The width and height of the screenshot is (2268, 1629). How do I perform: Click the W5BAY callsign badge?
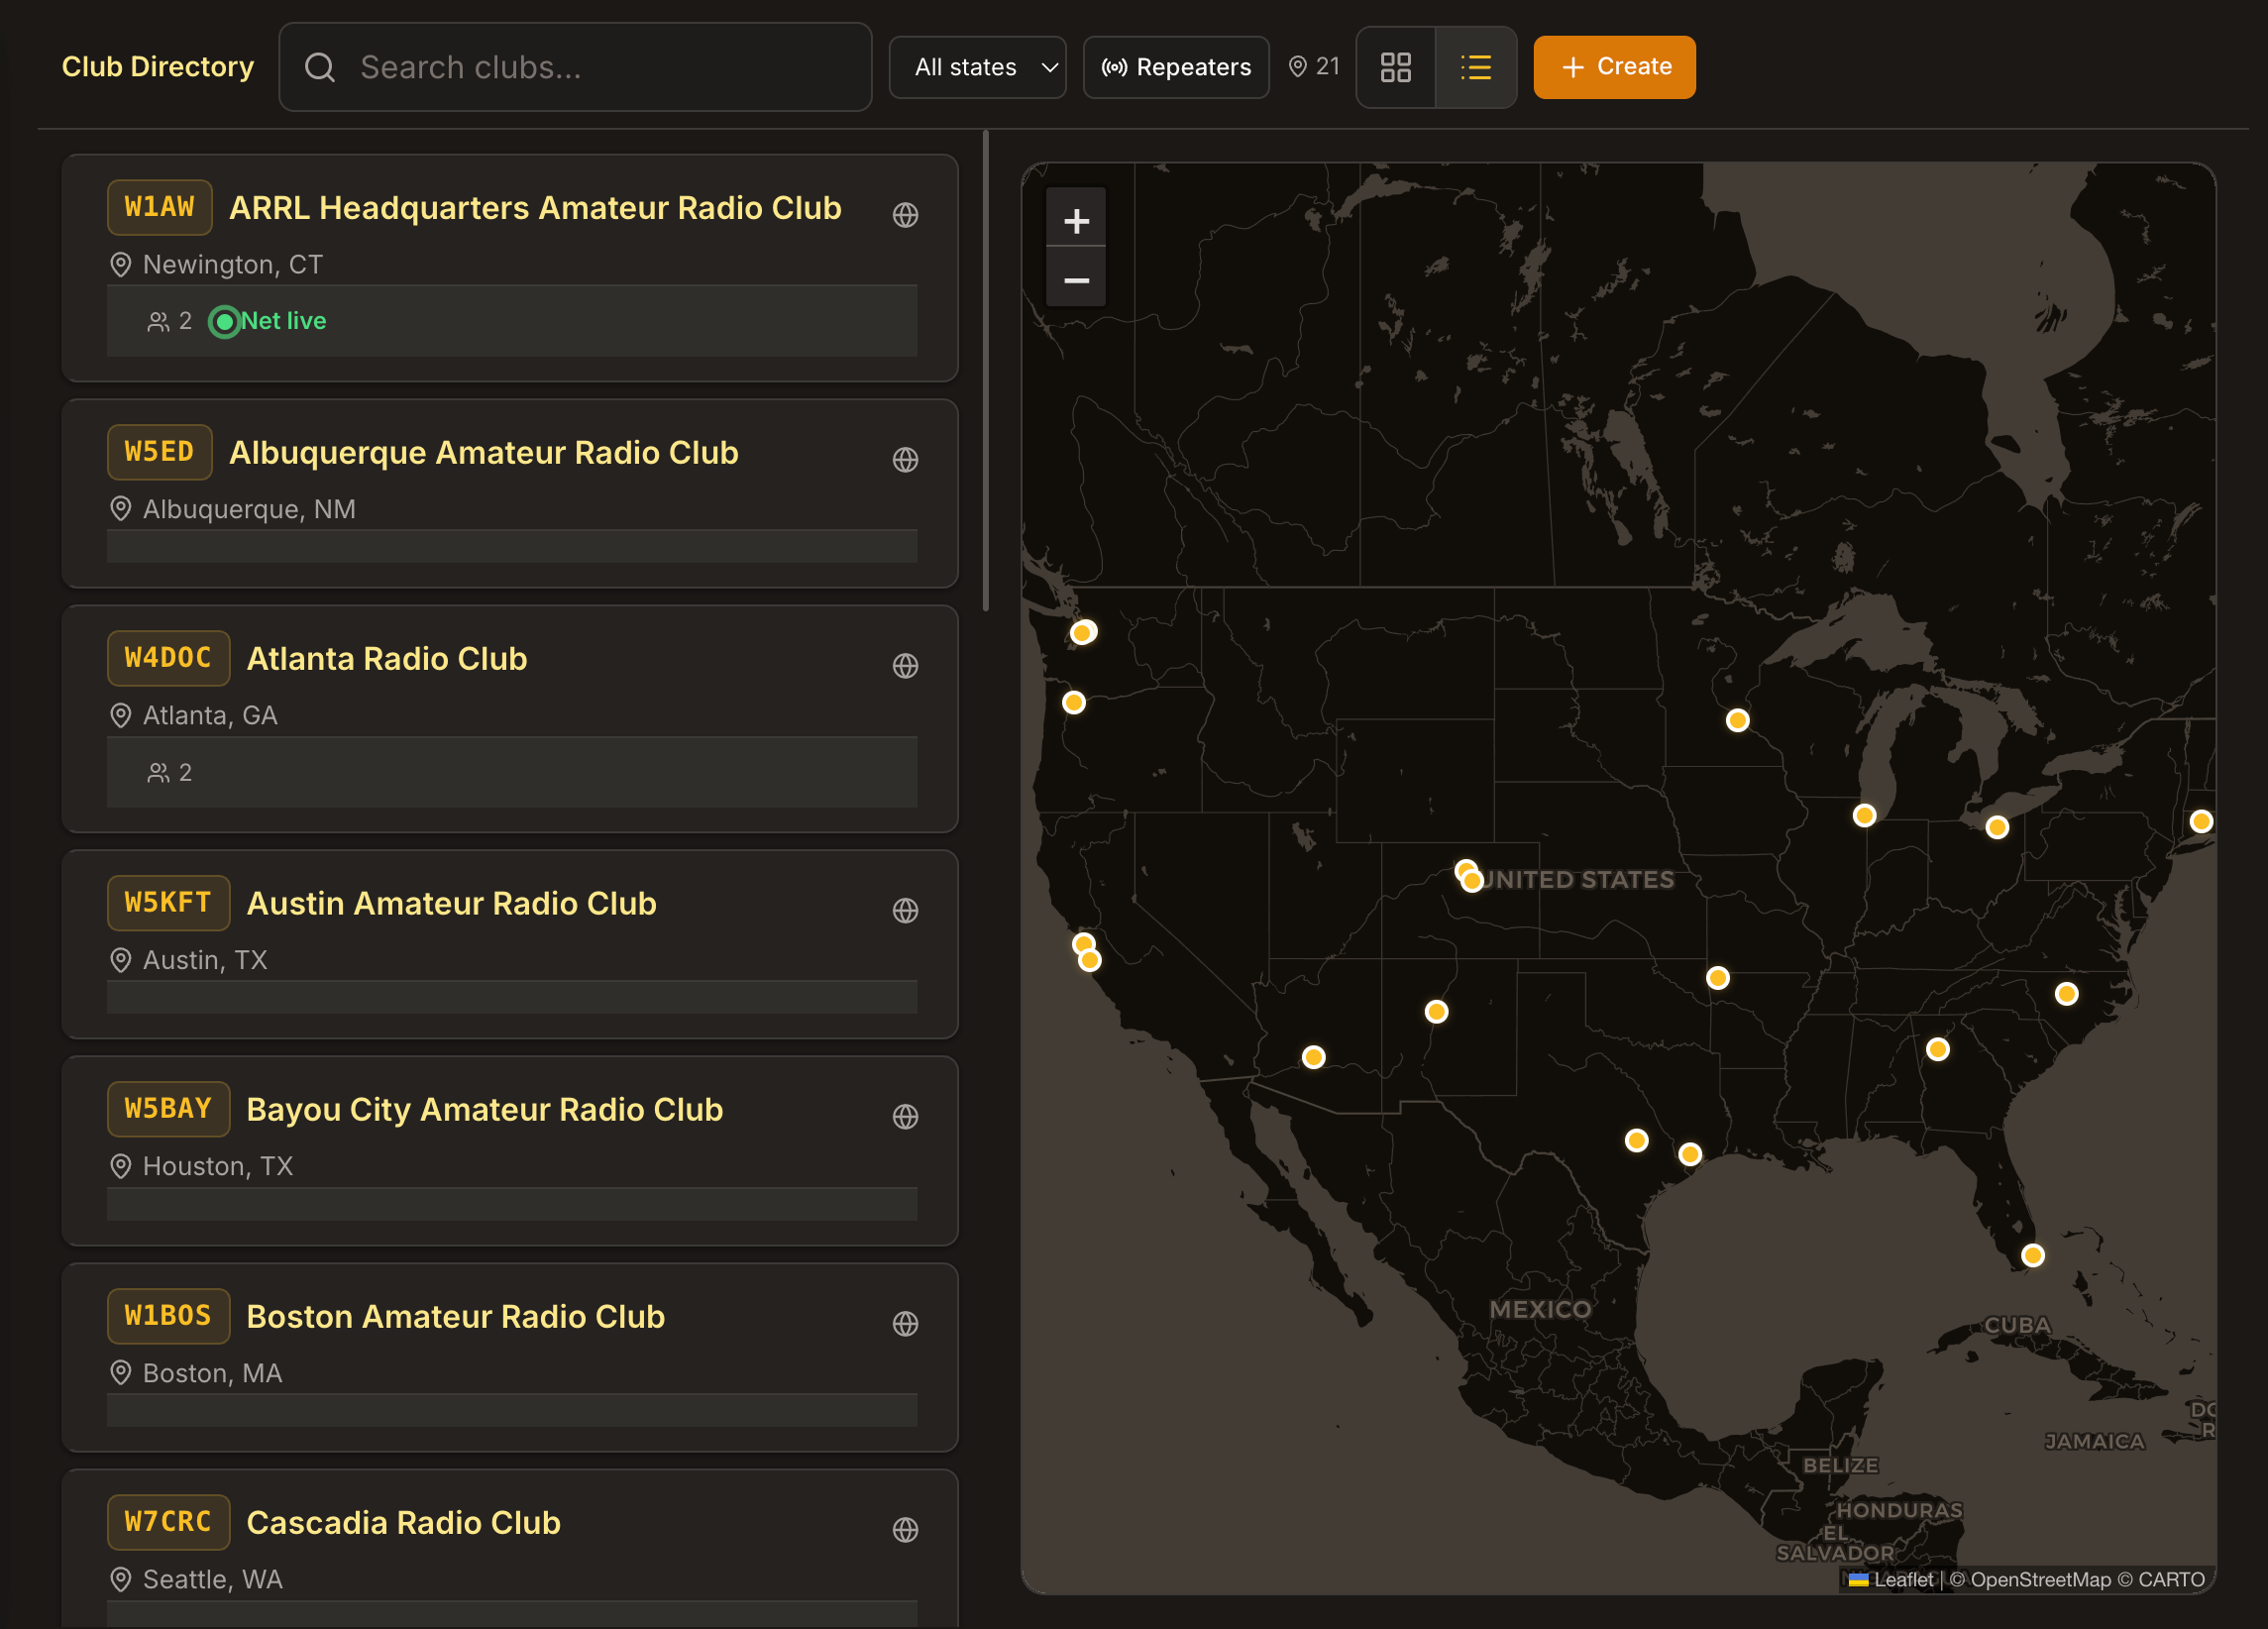[169, 1109]
